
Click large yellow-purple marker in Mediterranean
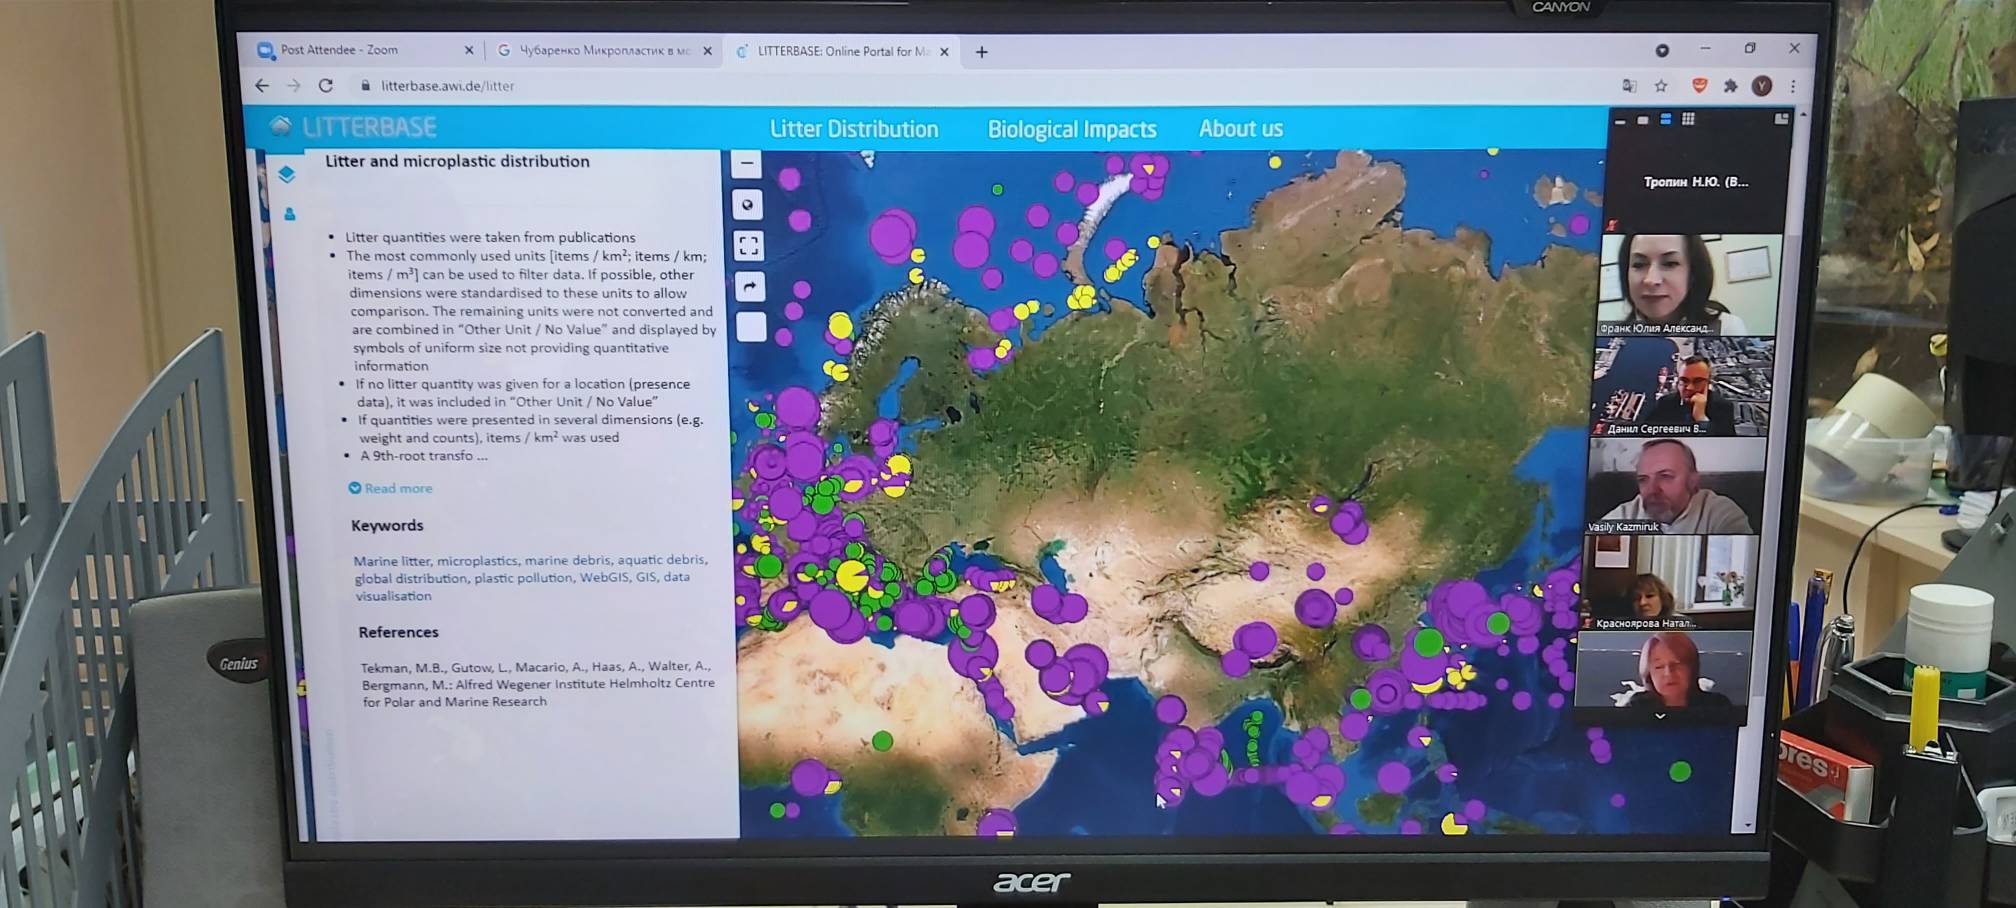(x=852, y=577)
